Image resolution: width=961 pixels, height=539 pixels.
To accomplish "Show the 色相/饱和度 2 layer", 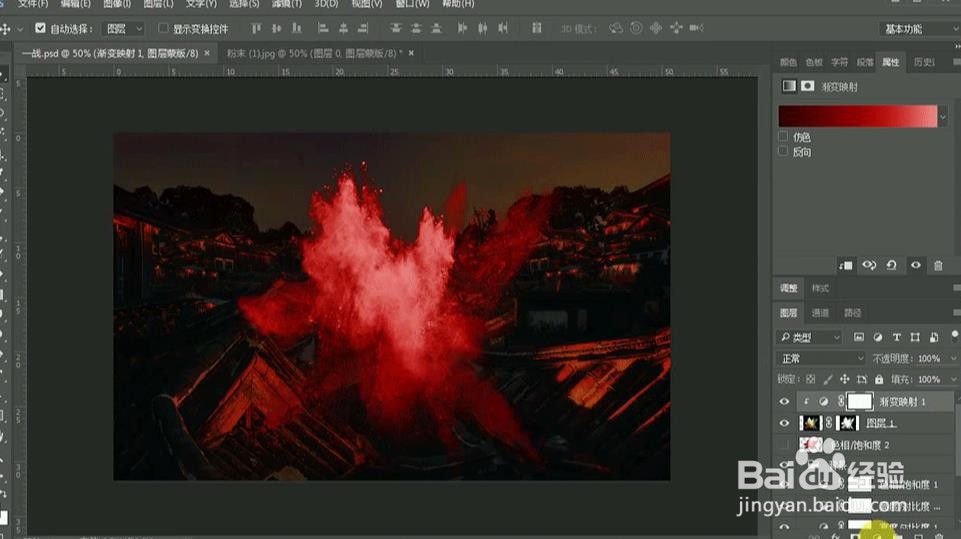I will click(x=784, y=445).
